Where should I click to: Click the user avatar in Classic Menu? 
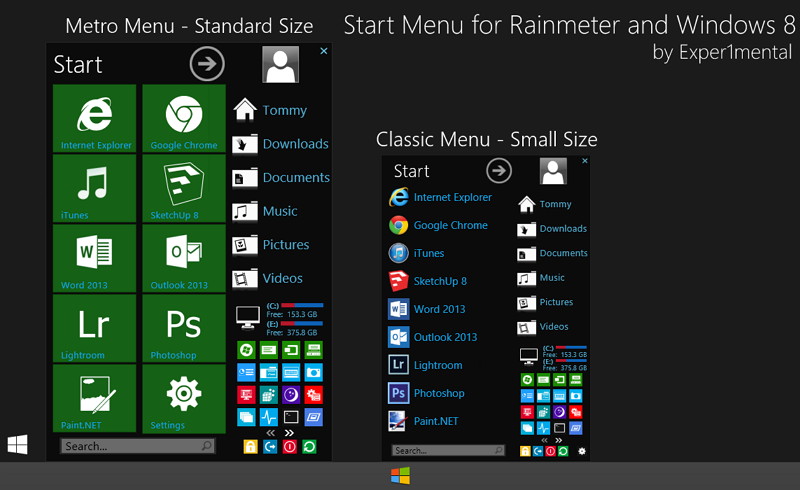point(553,171)
